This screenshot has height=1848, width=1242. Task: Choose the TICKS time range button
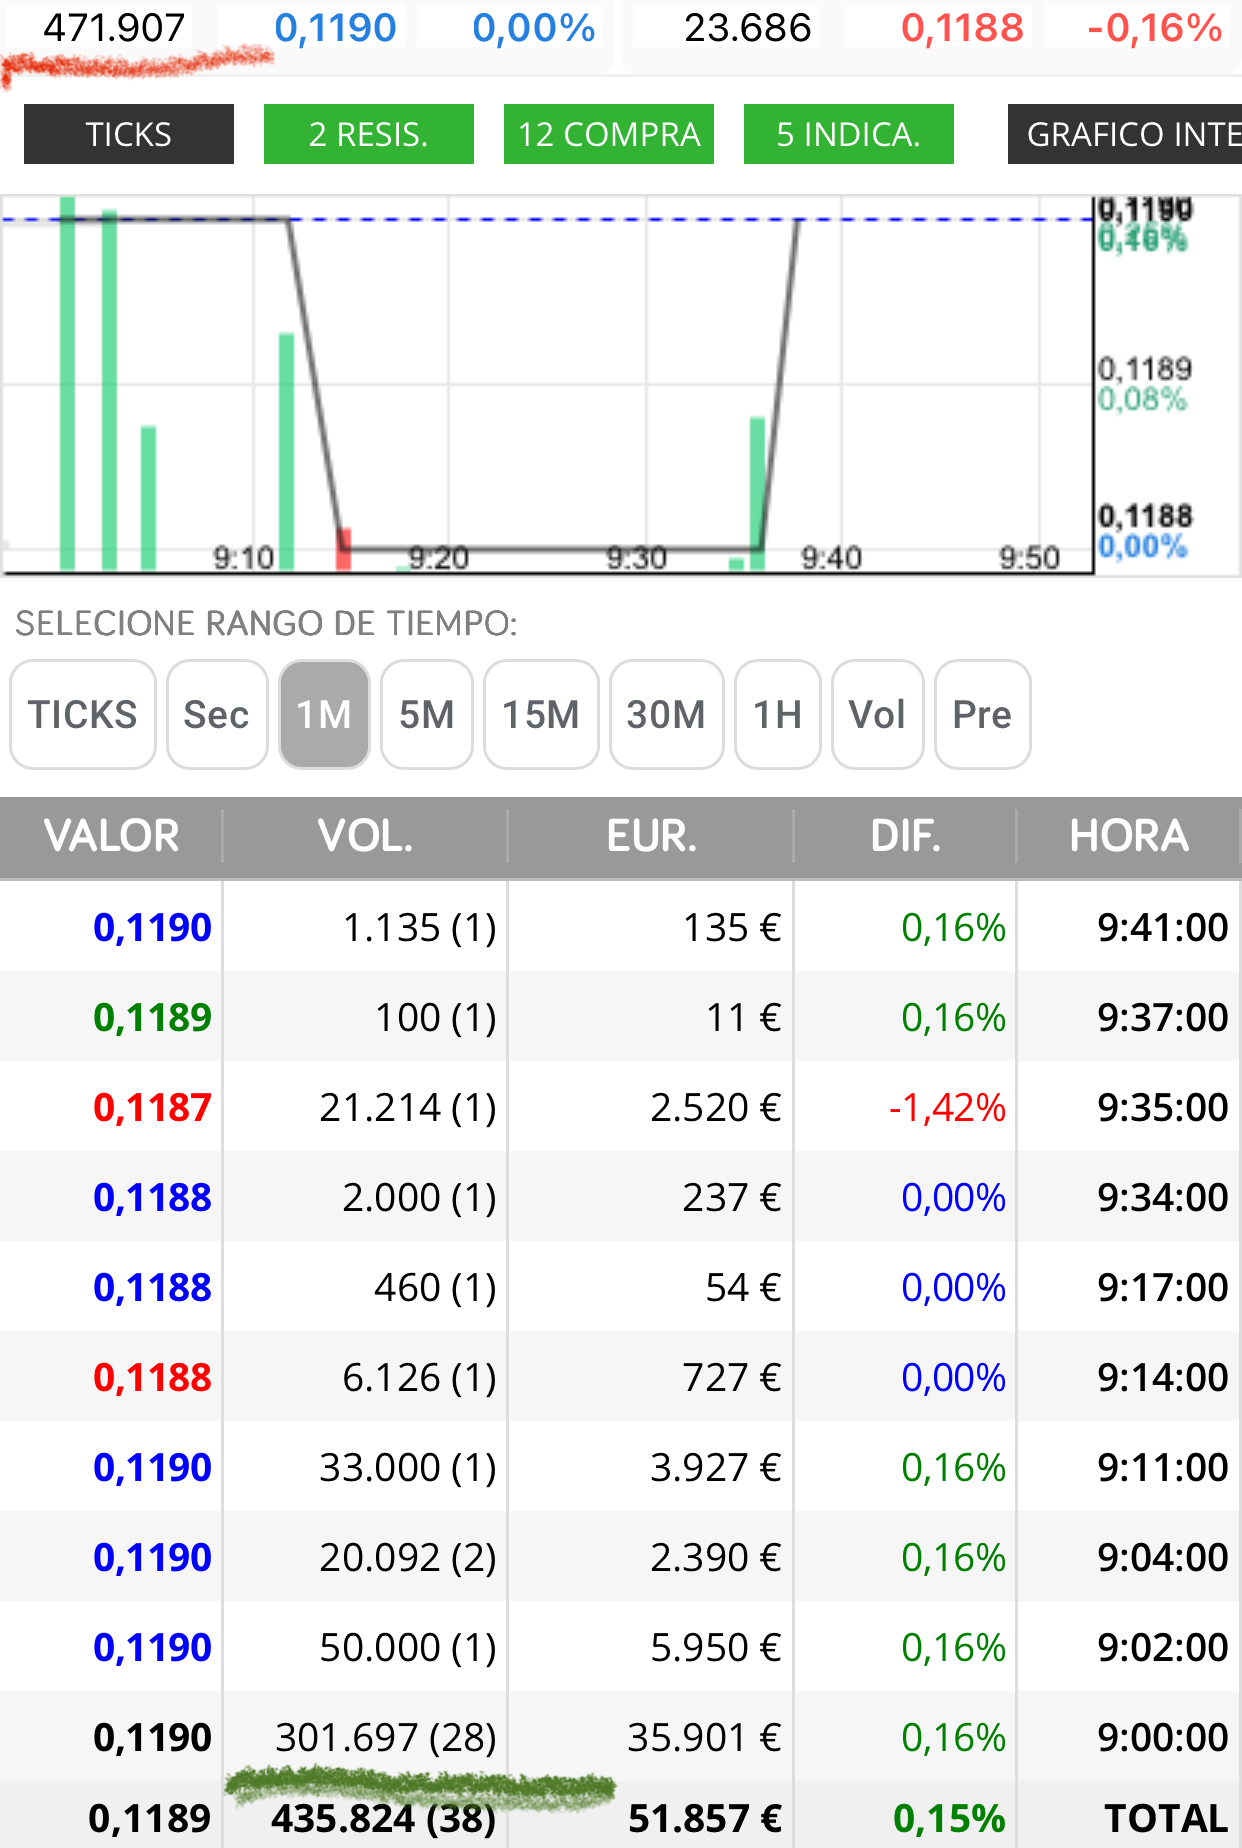83,715
